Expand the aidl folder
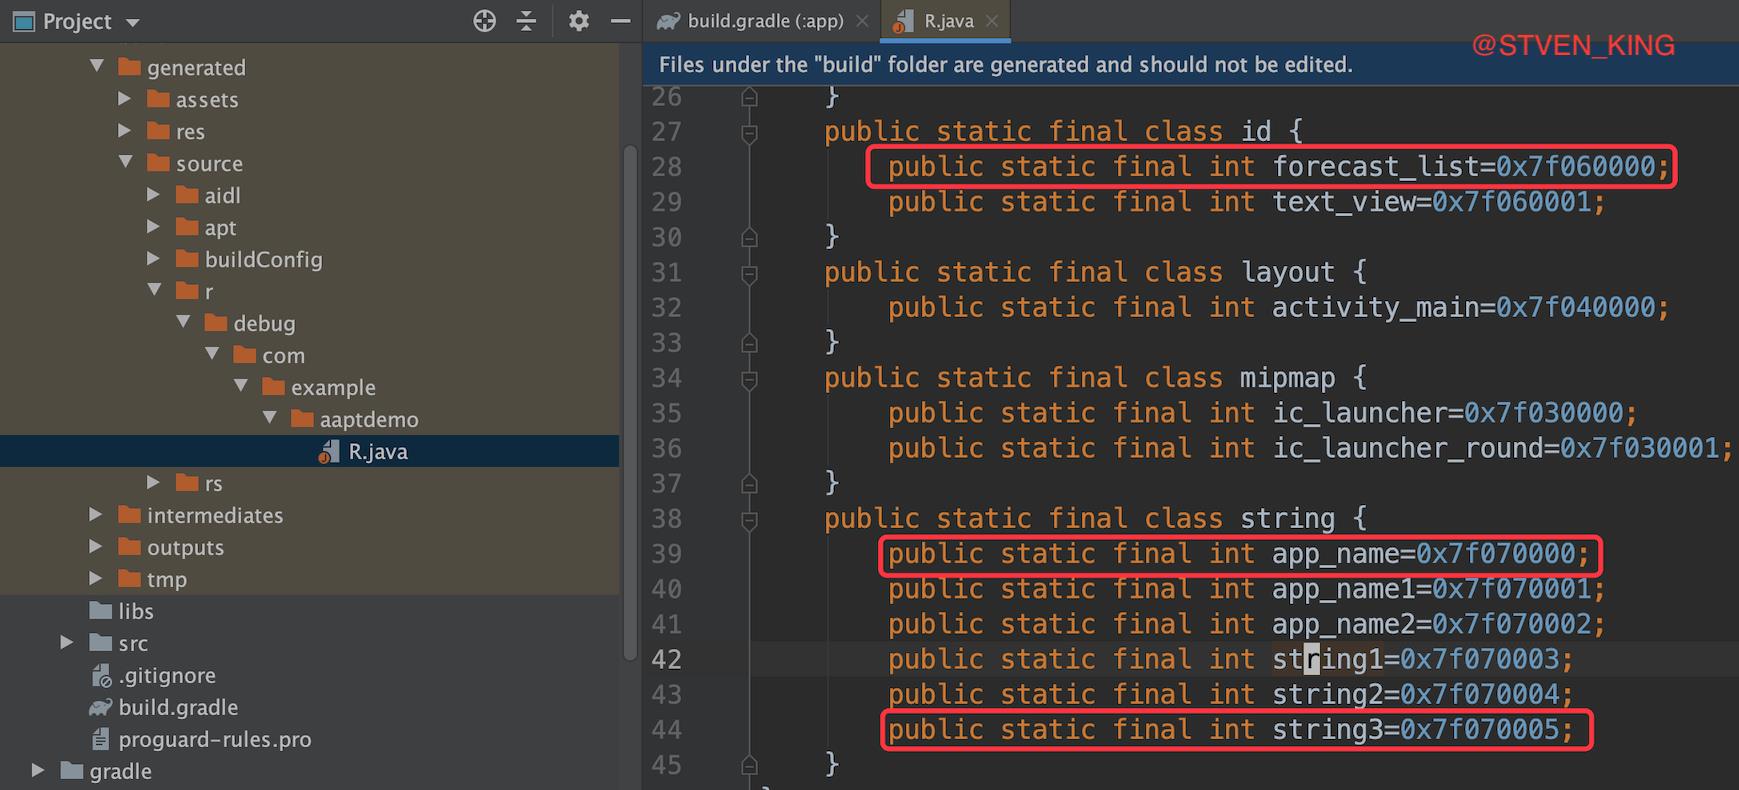Image resolution: width=1739 pixels, height=790 pixels. point(154,195)
